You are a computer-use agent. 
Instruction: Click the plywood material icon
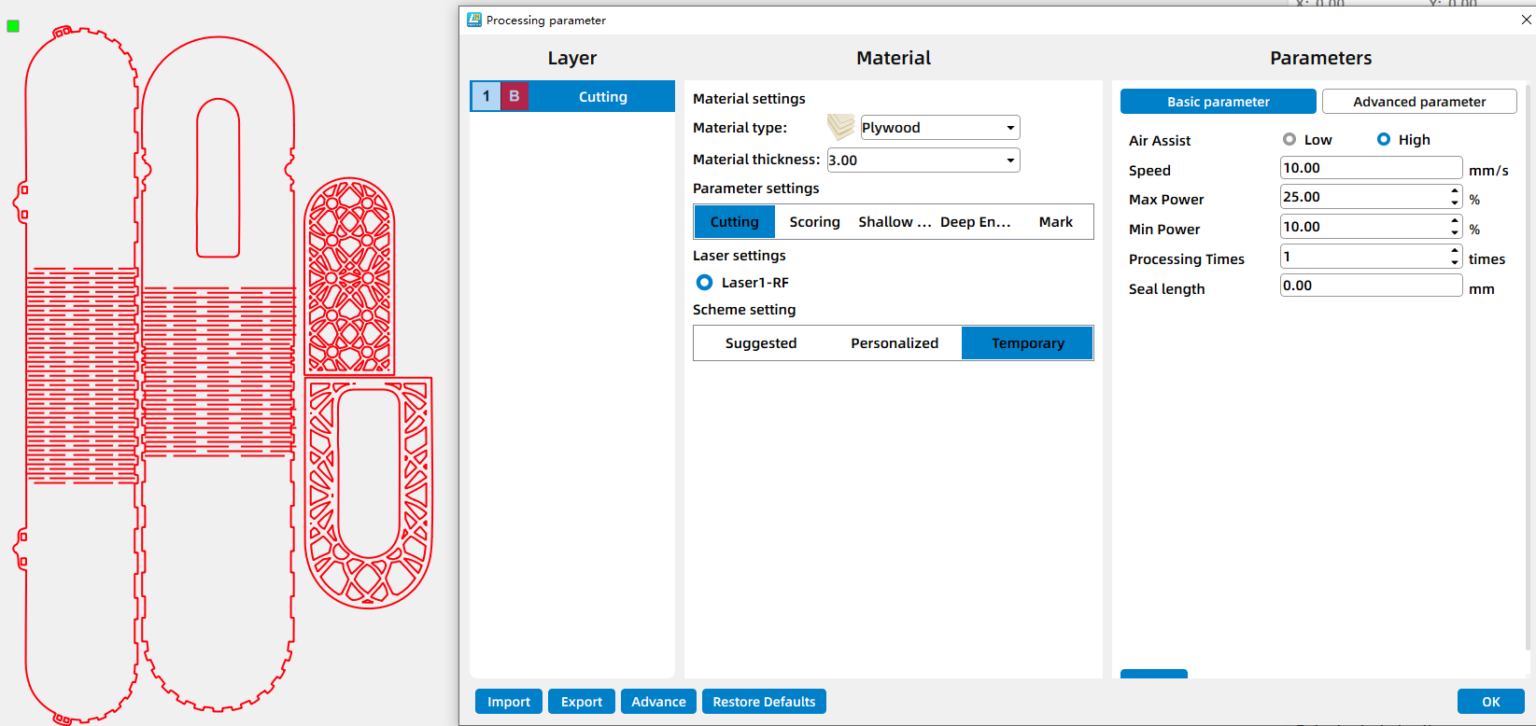(841, 127)
